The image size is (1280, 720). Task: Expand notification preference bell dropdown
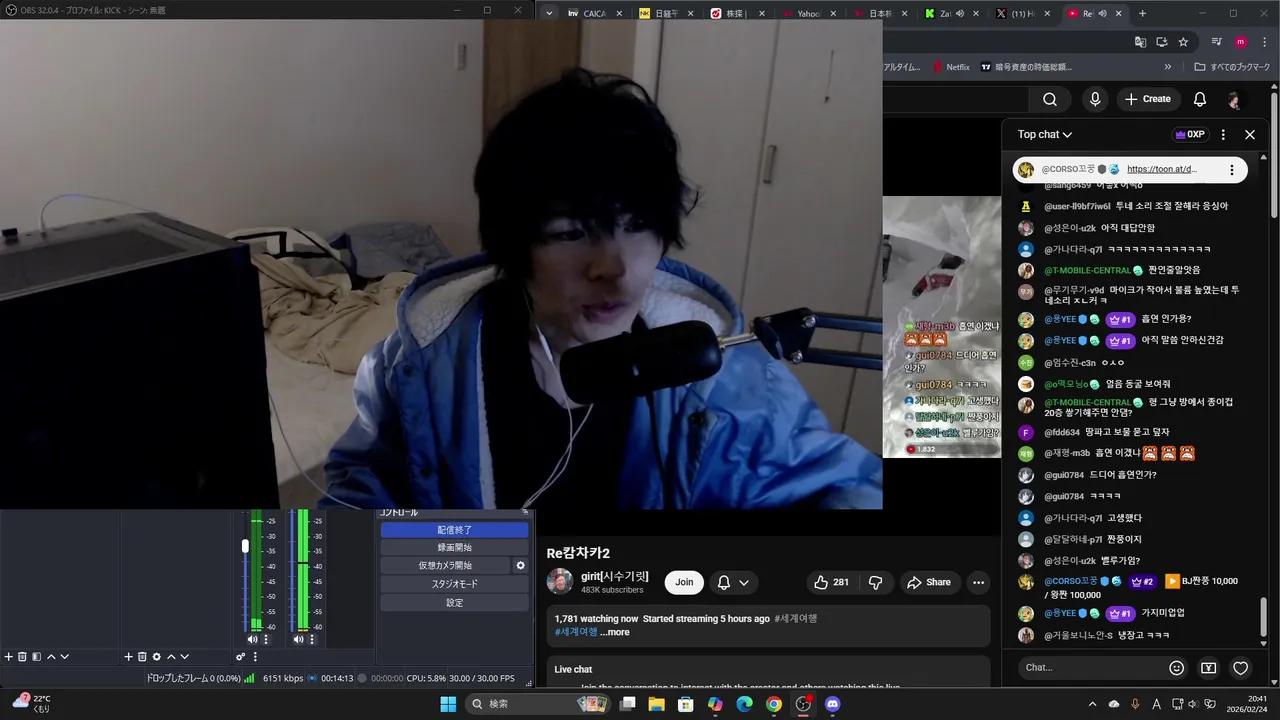pyautogui.click(x=733, y=582)
